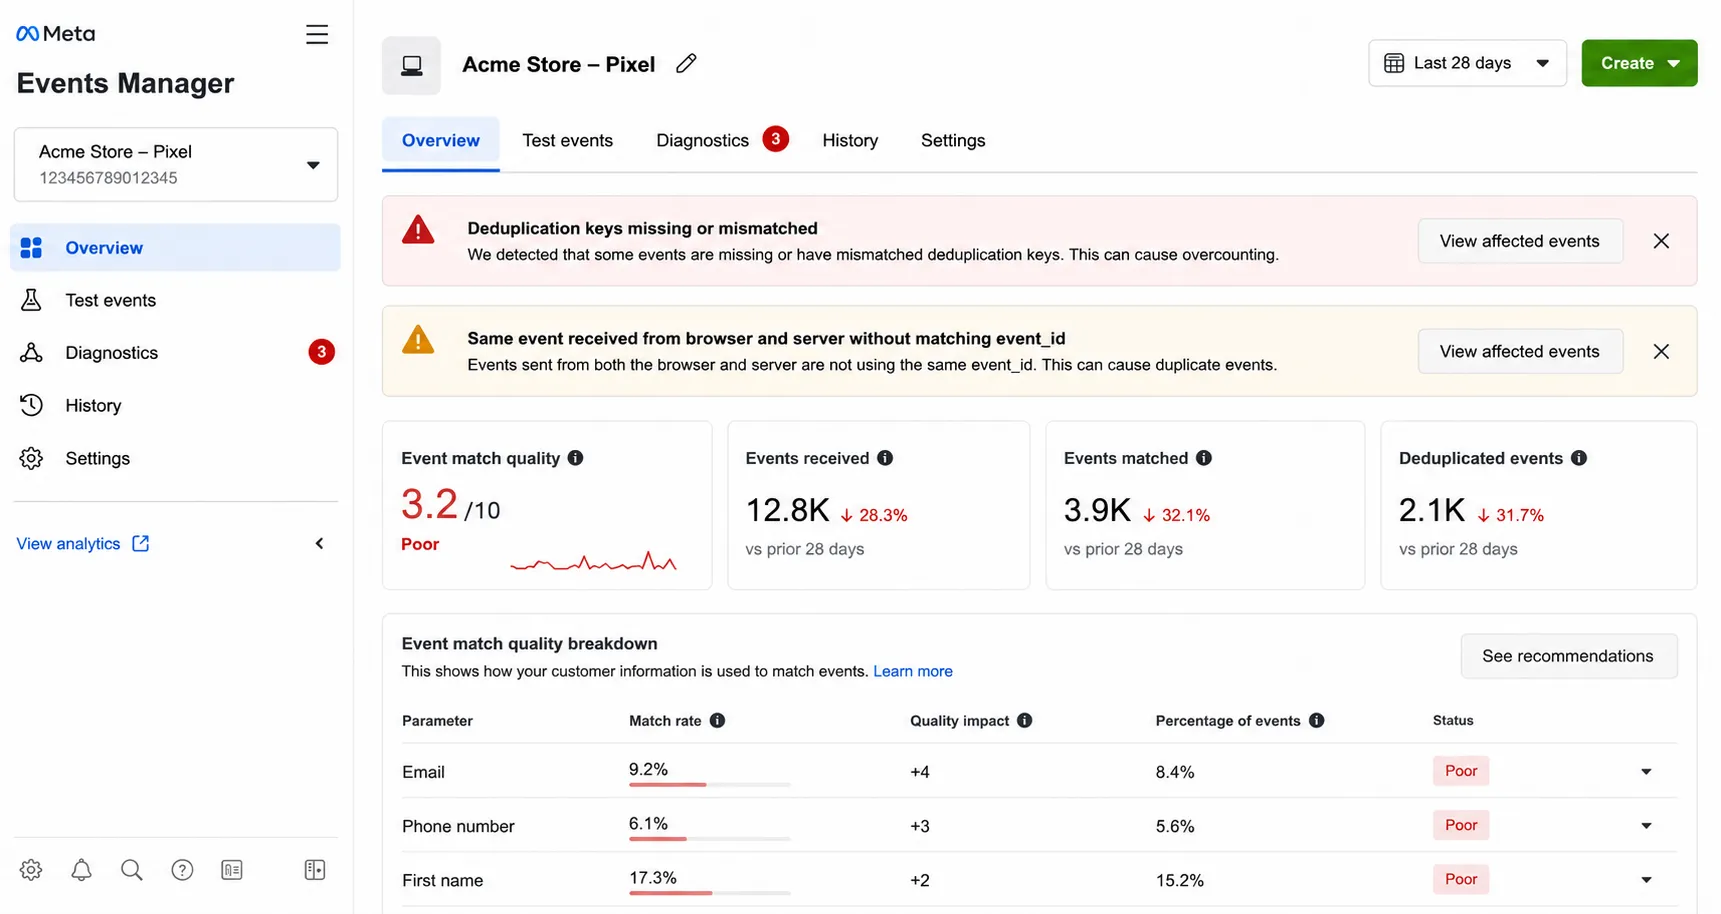Collapse the sidebar with left chevron
Screen dimensions: 1721x914
point(320,544)
